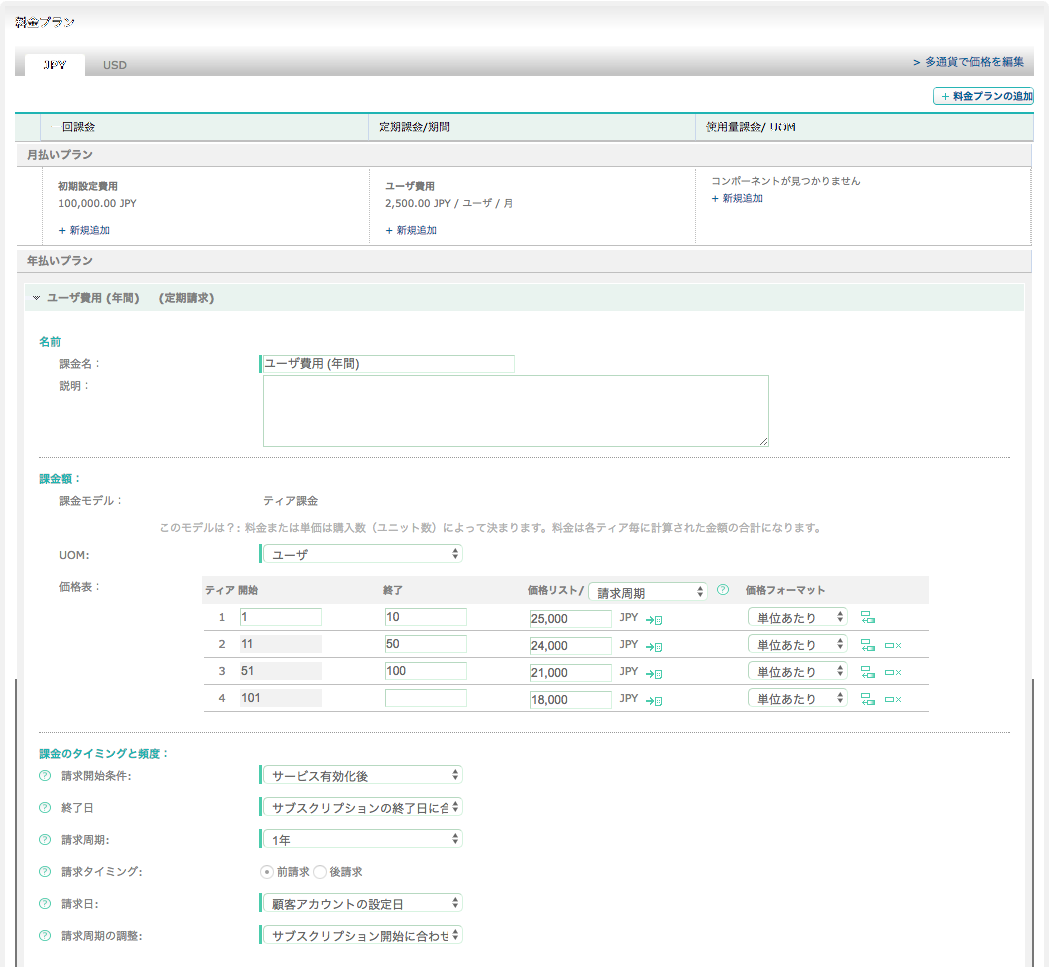This screenshot has height=967, width=1055.
Task: Collapse the ユーザ費用 (年間) section
Action: 37,298
